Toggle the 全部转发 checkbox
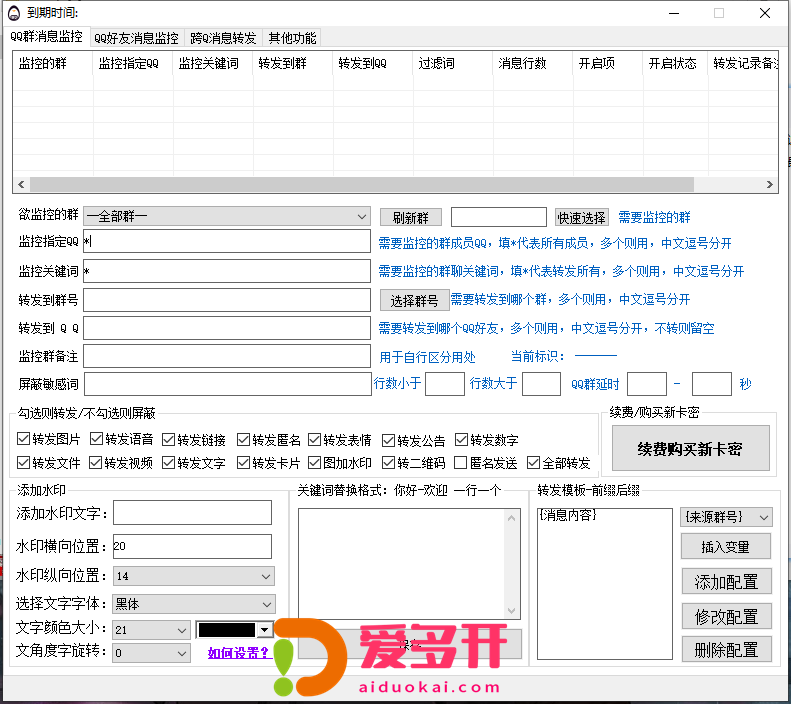 tap(533, 462)
